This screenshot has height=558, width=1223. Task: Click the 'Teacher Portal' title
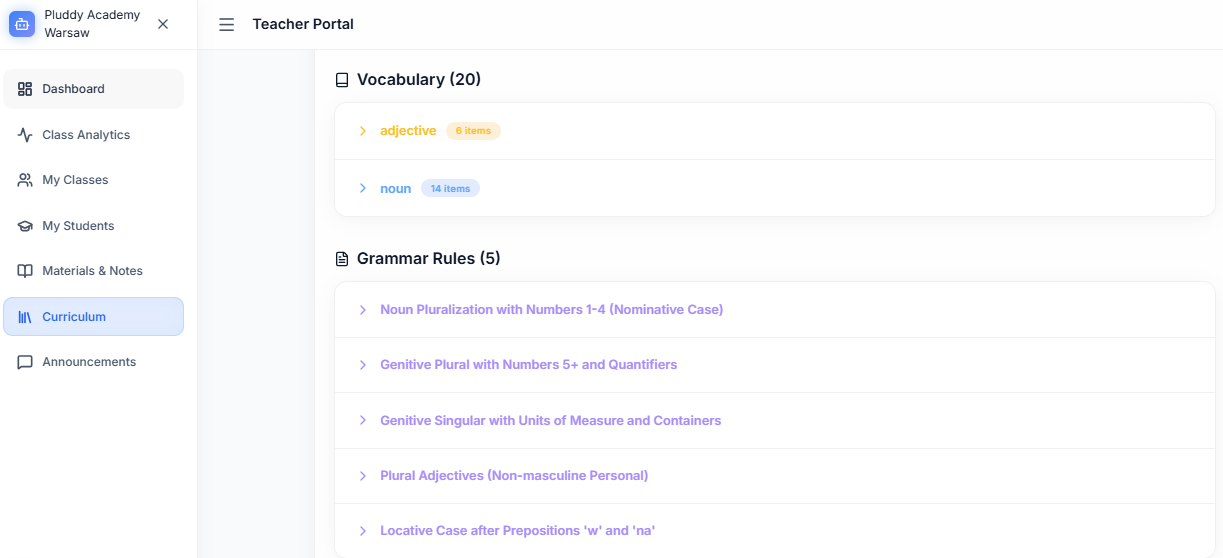coord(303,24)
